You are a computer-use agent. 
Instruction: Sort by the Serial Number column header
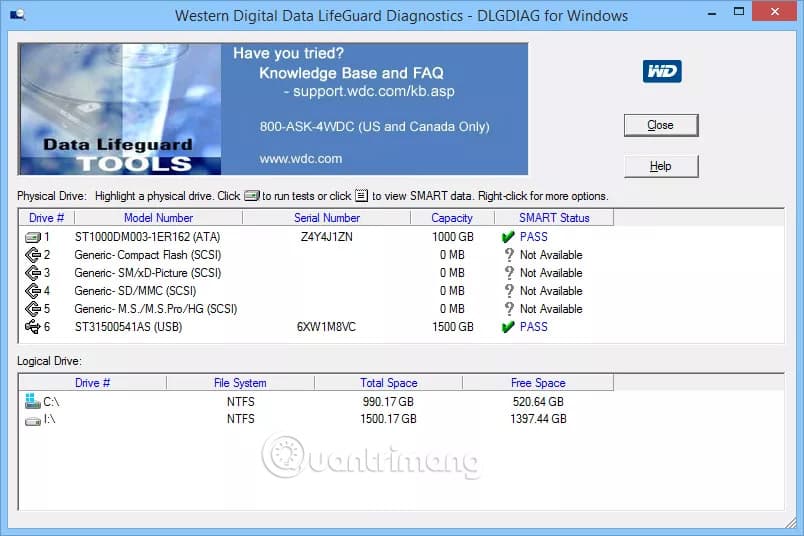click(x=327, y=217)
